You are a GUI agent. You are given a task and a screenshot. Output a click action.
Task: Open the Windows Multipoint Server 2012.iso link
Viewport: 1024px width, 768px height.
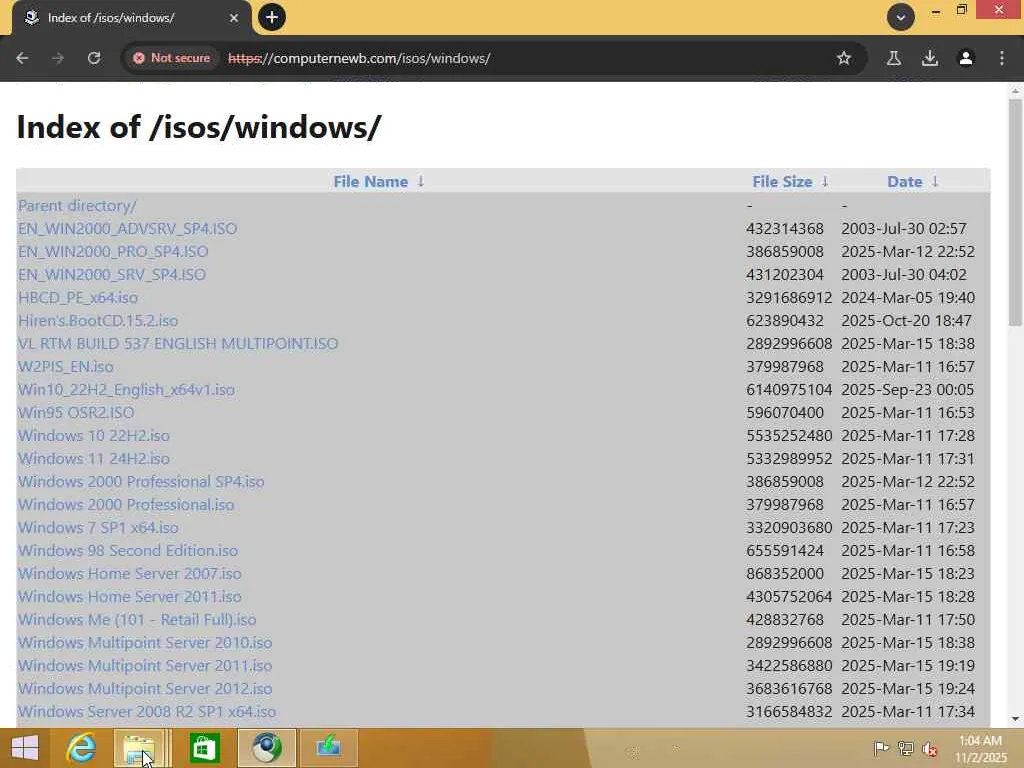tap(145, 688)
